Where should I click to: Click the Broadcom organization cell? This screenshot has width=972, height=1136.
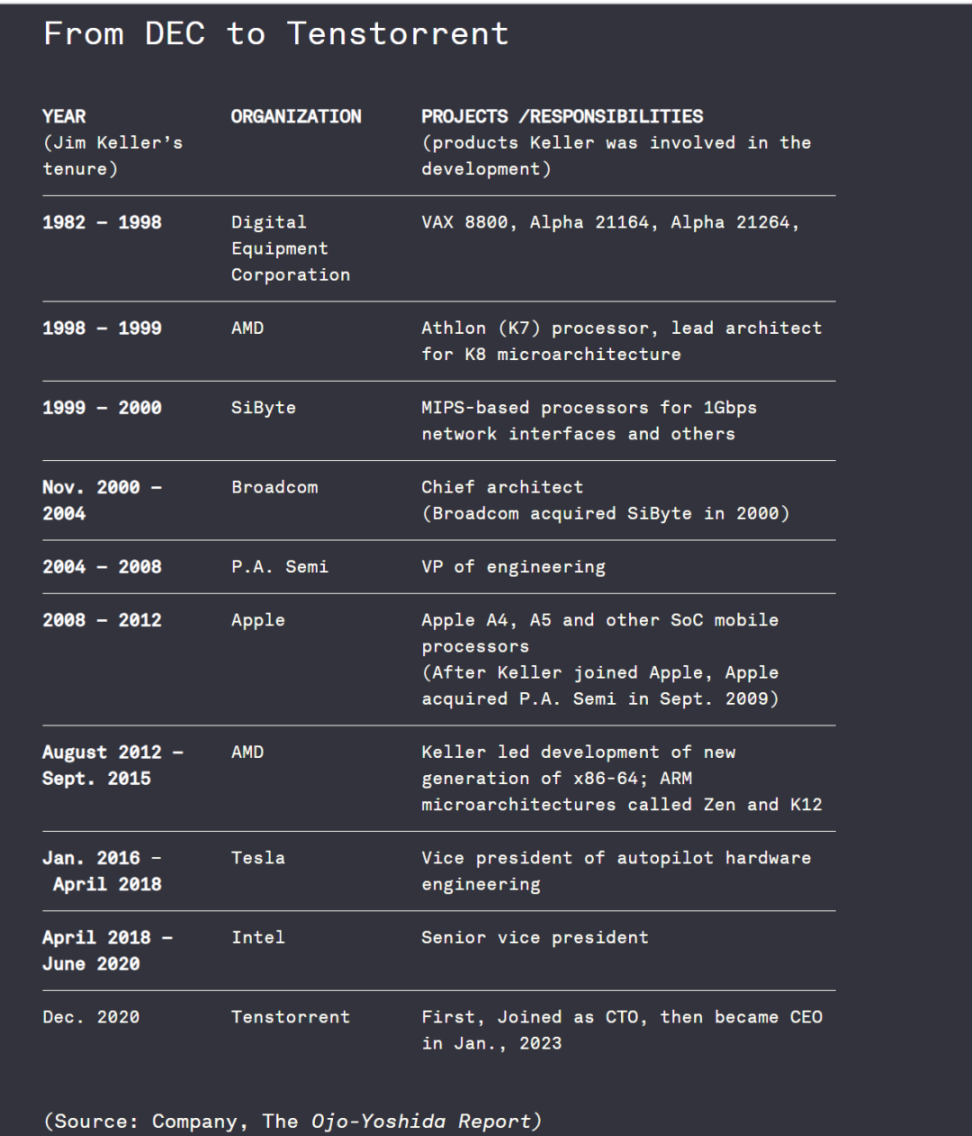coord(275,487)
